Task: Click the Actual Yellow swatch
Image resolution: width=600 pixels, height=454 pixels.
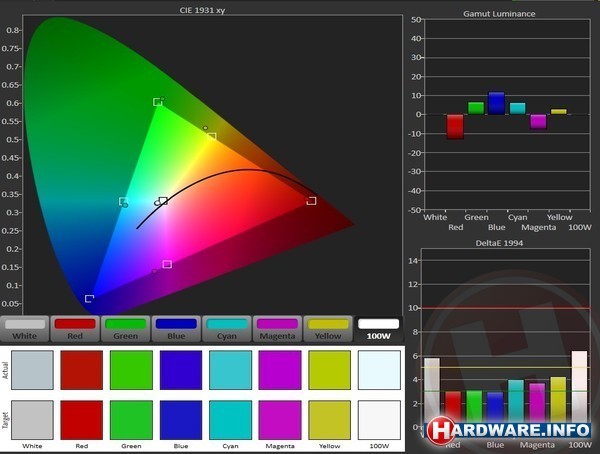Action: tap(329, 370)
